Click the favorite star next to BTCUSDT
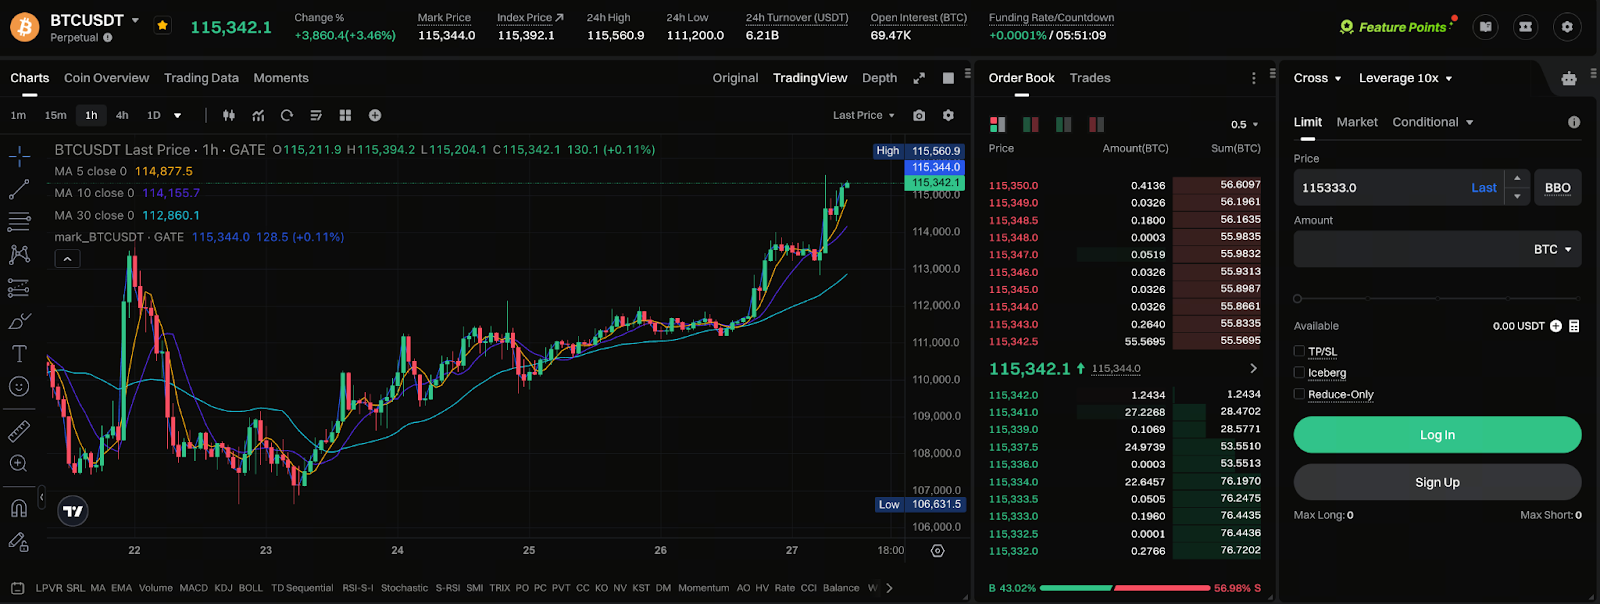This screenshot has width=1600, height=604. click(x=162, y=26)
